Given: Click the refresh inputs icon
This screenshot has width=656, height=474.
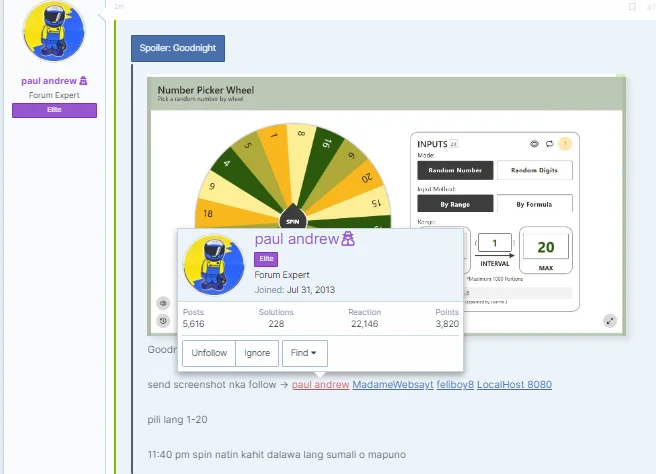Looking at the screenshot, I should (549, 144).
